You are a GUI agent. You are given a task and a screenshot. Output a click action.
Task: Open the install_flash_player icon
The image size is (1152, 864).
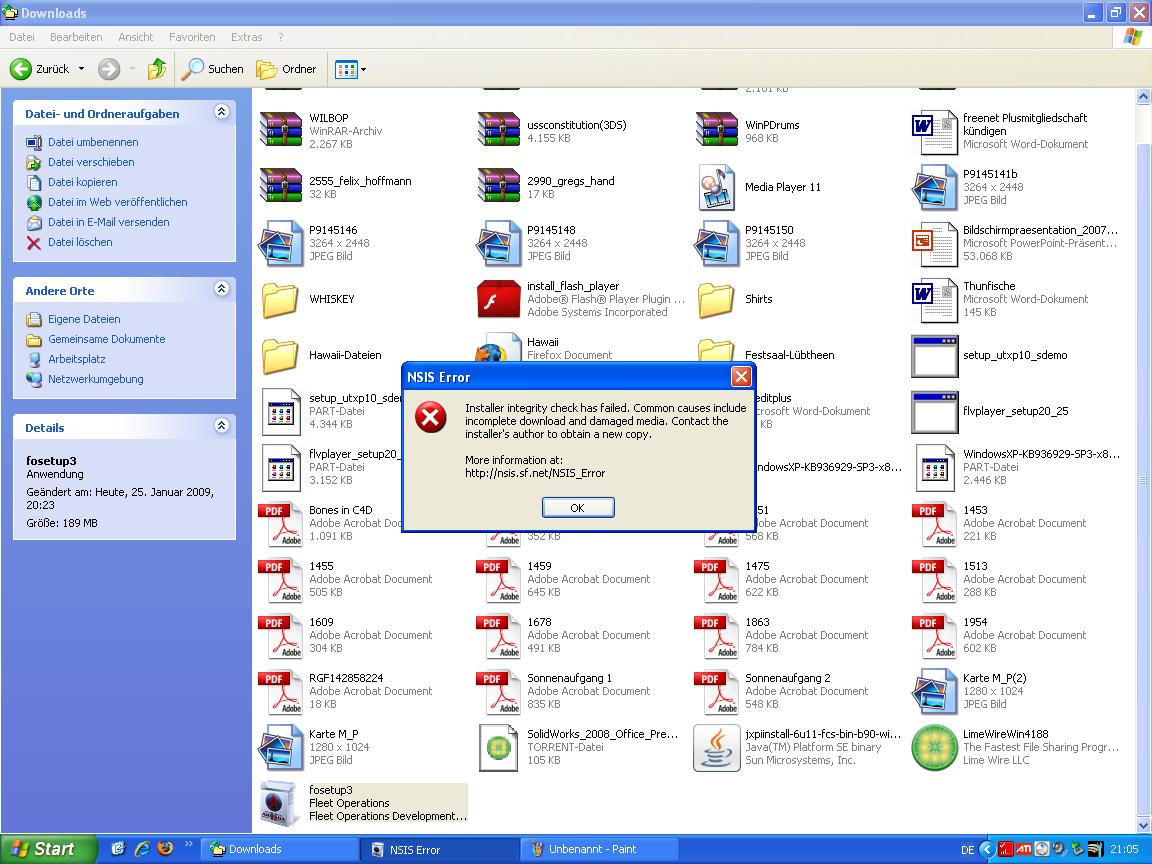(x=498, y=299)
